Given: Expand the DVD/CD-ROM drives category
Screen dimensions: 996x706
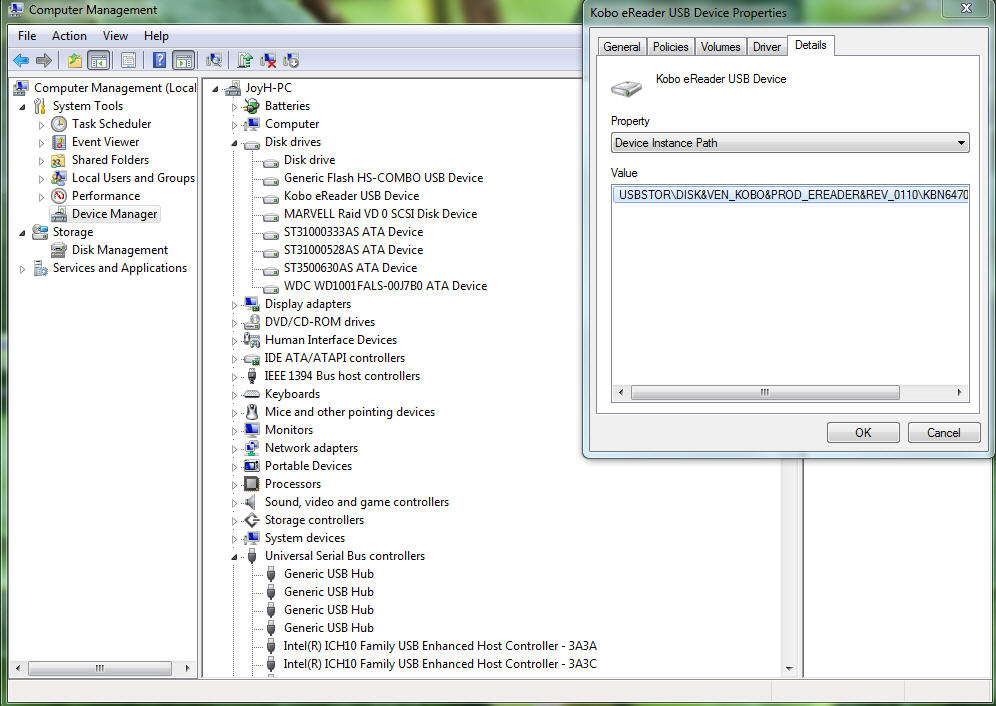Looking at the screenshot, I should pyautogui.click(x=234, y=323).
